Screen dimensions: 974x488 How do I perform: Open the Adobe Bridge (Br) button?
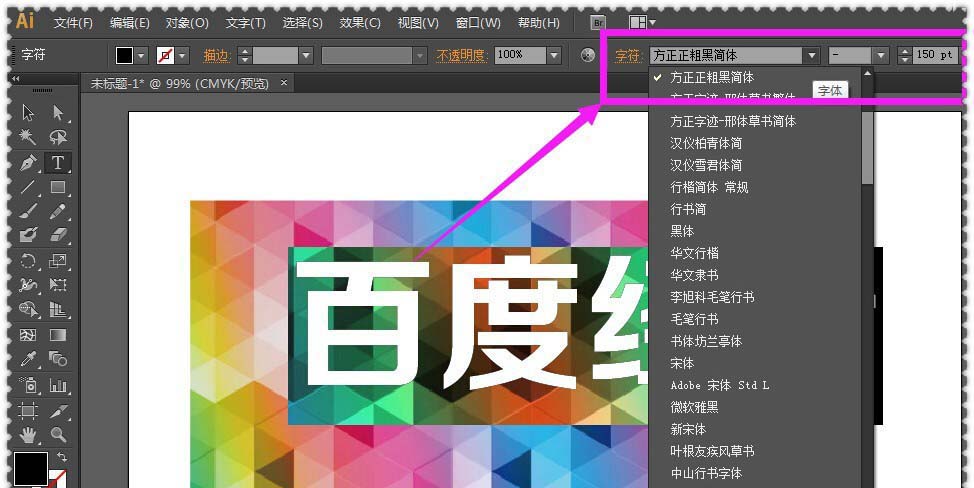(x=598, y=22)
